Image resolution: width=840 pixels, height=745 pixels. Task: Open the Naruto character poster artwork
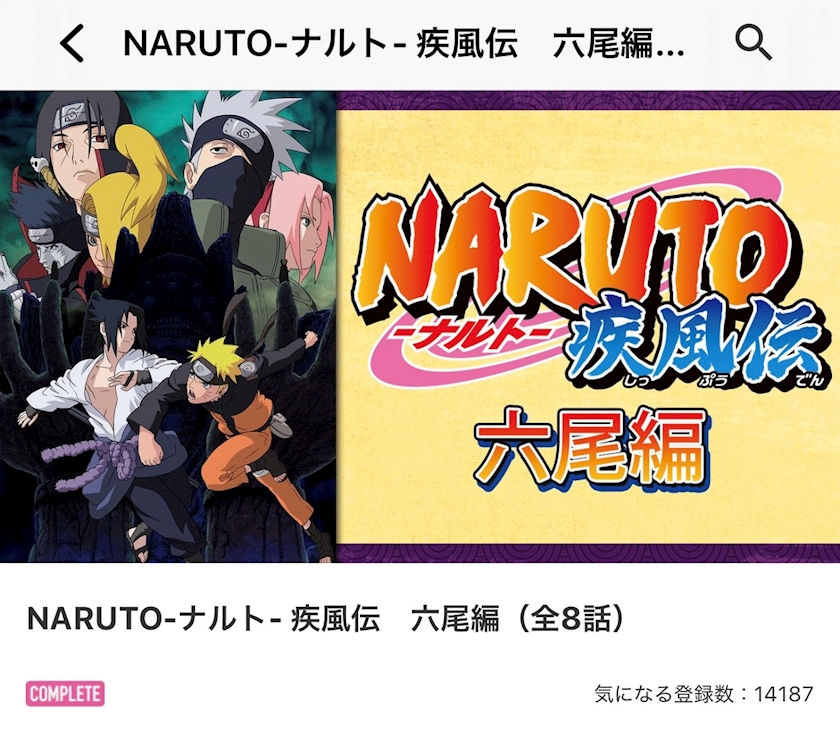point(167,327)
